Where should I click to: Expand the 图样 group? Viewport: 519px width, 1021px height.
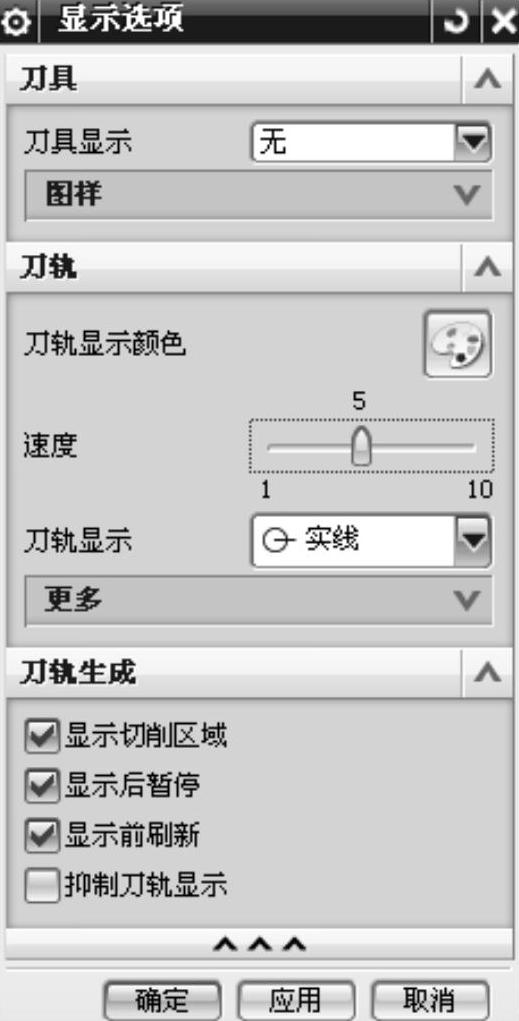point(259,195)
